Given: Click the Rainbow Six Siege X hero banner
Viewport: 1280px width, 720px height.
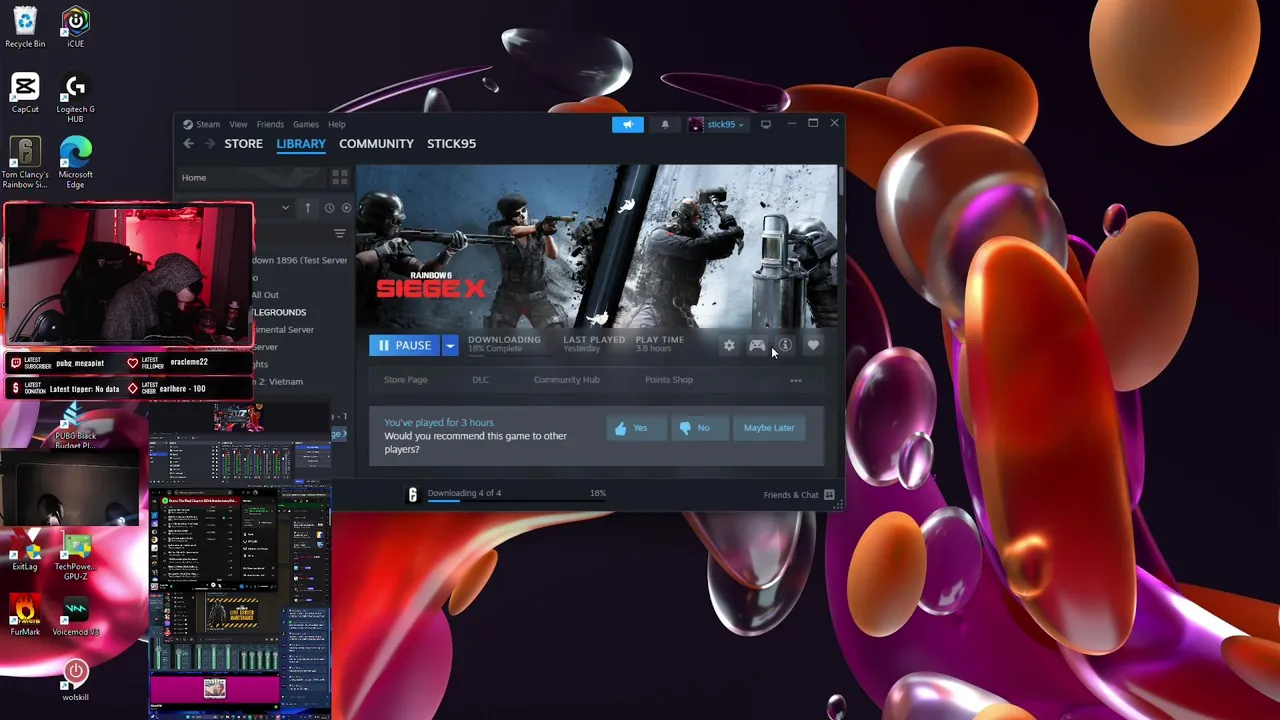Looking at the screenshot, I should point(597,246).
